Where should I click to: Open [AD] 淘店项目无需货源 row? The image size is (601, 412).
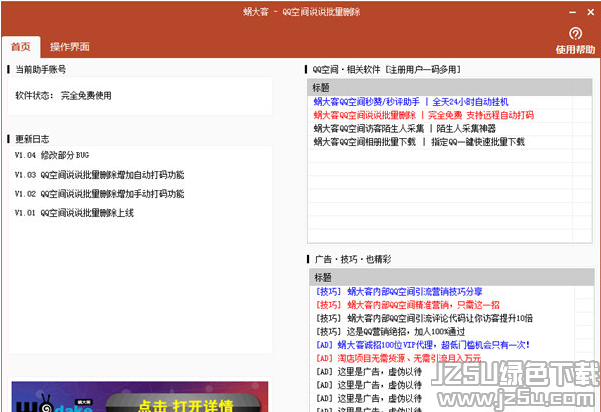click(x=398, y=358)
